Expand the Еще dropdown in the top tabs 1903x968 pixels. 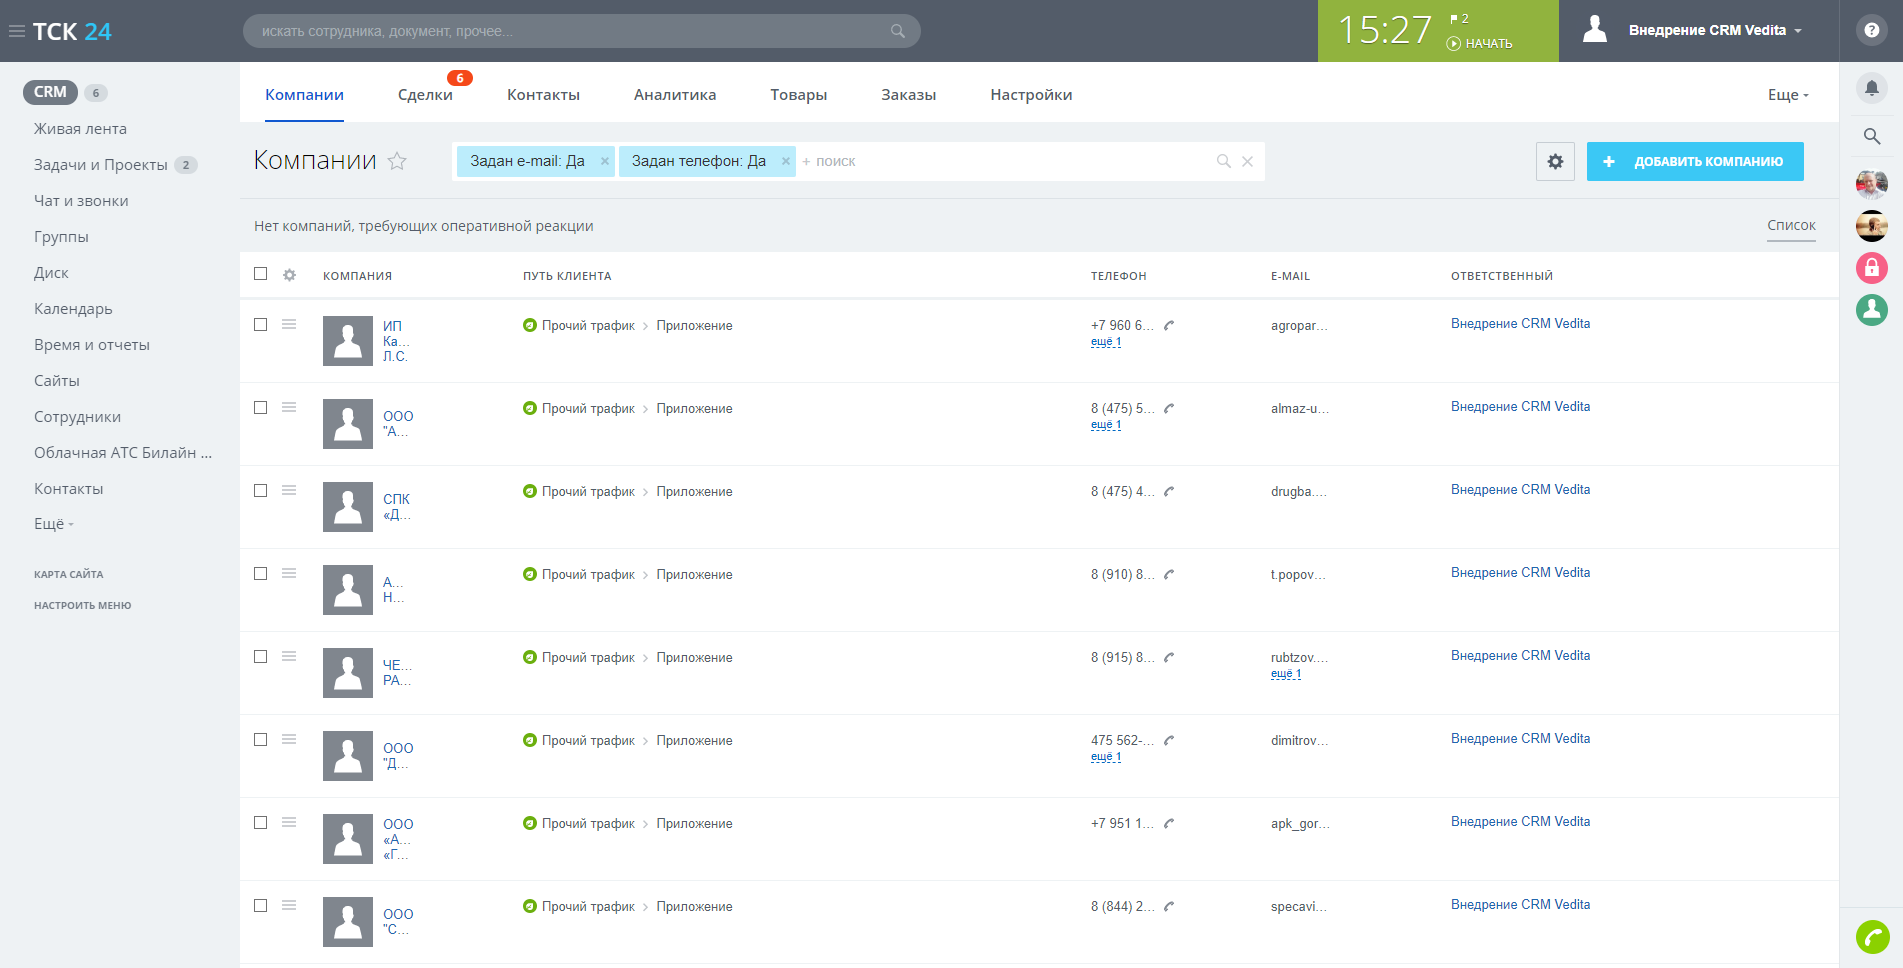coord(1787,95)
